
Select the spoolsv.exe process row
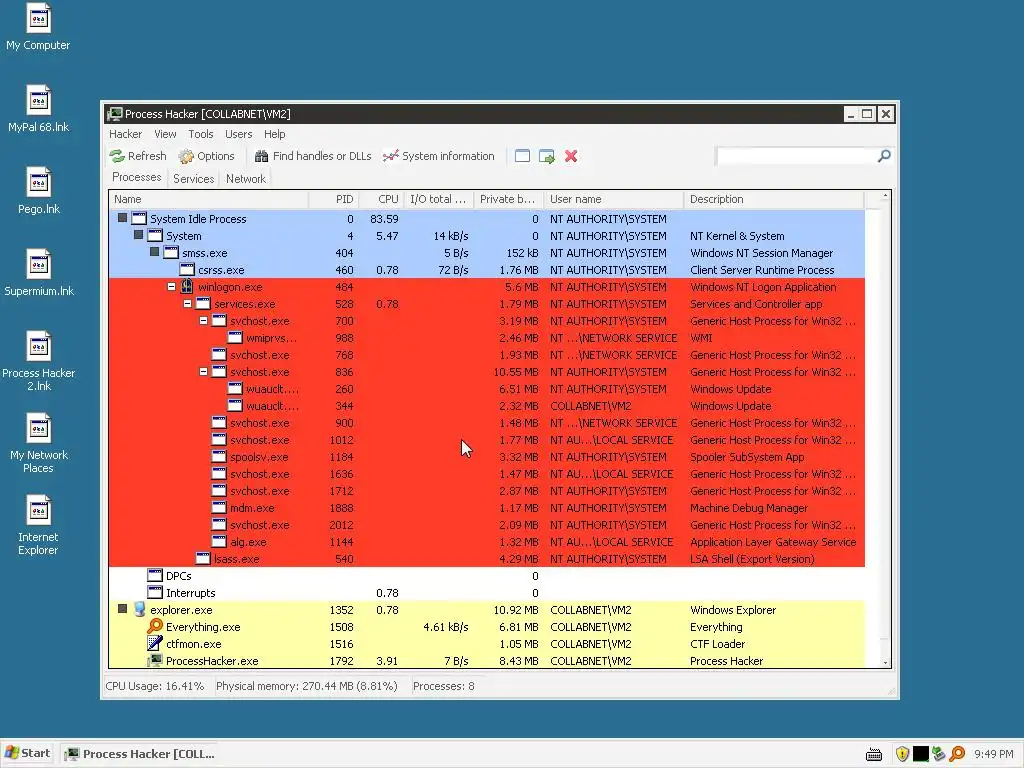(487, 456)
